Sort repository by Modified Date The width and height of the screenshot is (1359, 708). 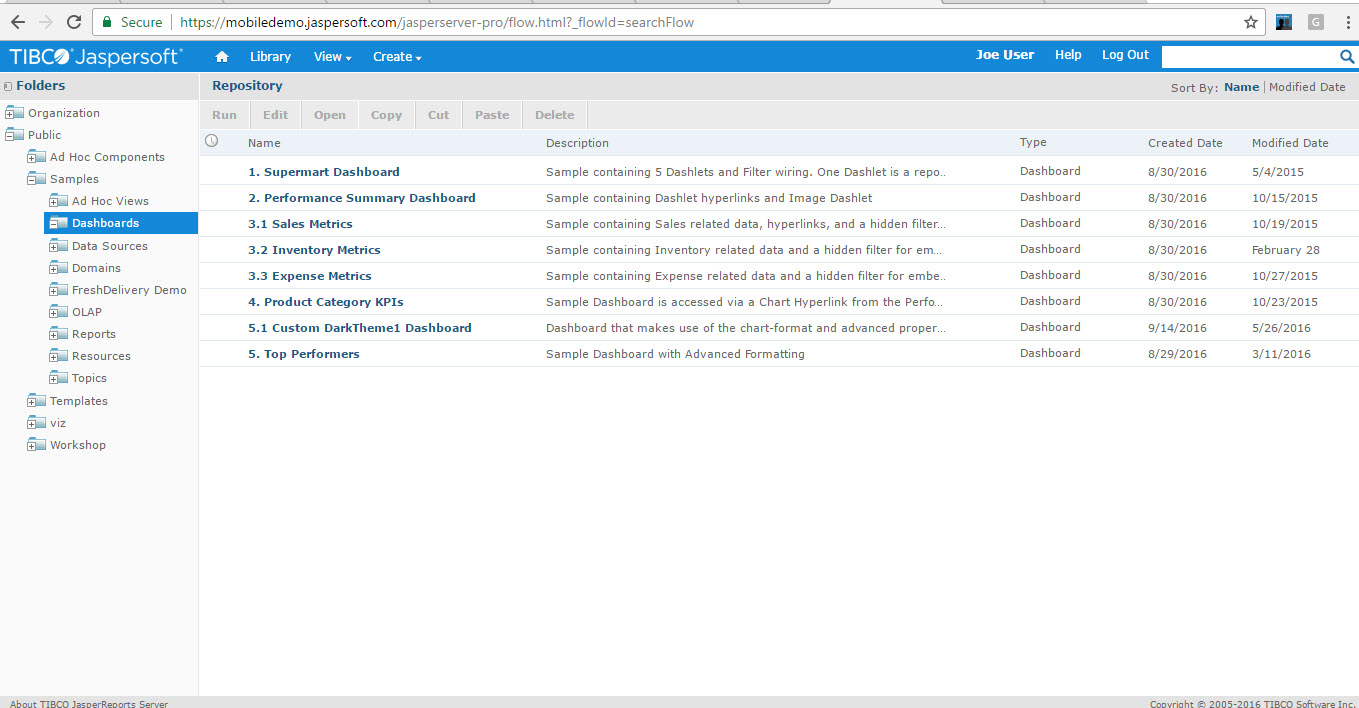pyautogui.click(x=1307, y=87)
